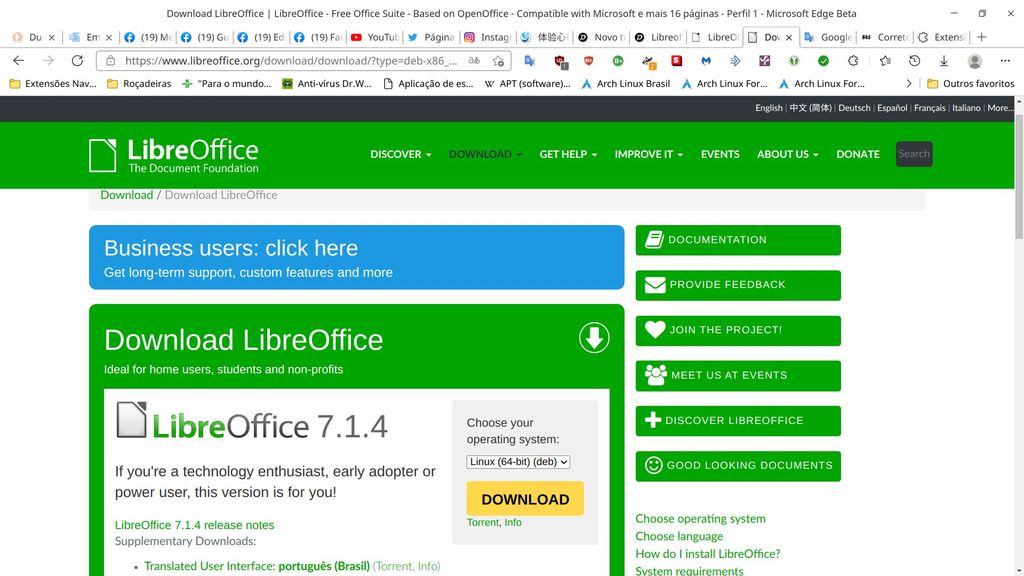The height and width of the screenshot is (576, 1024).
Task: Open the browser profile avatar
Action: 974,61
